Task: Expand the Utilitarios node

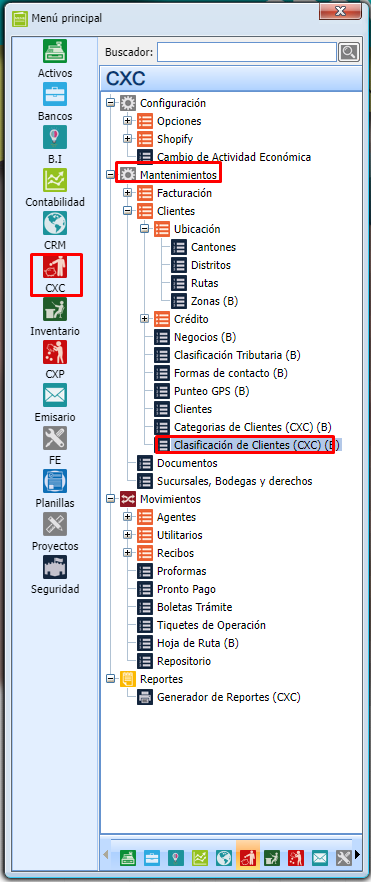Action: 127,535
